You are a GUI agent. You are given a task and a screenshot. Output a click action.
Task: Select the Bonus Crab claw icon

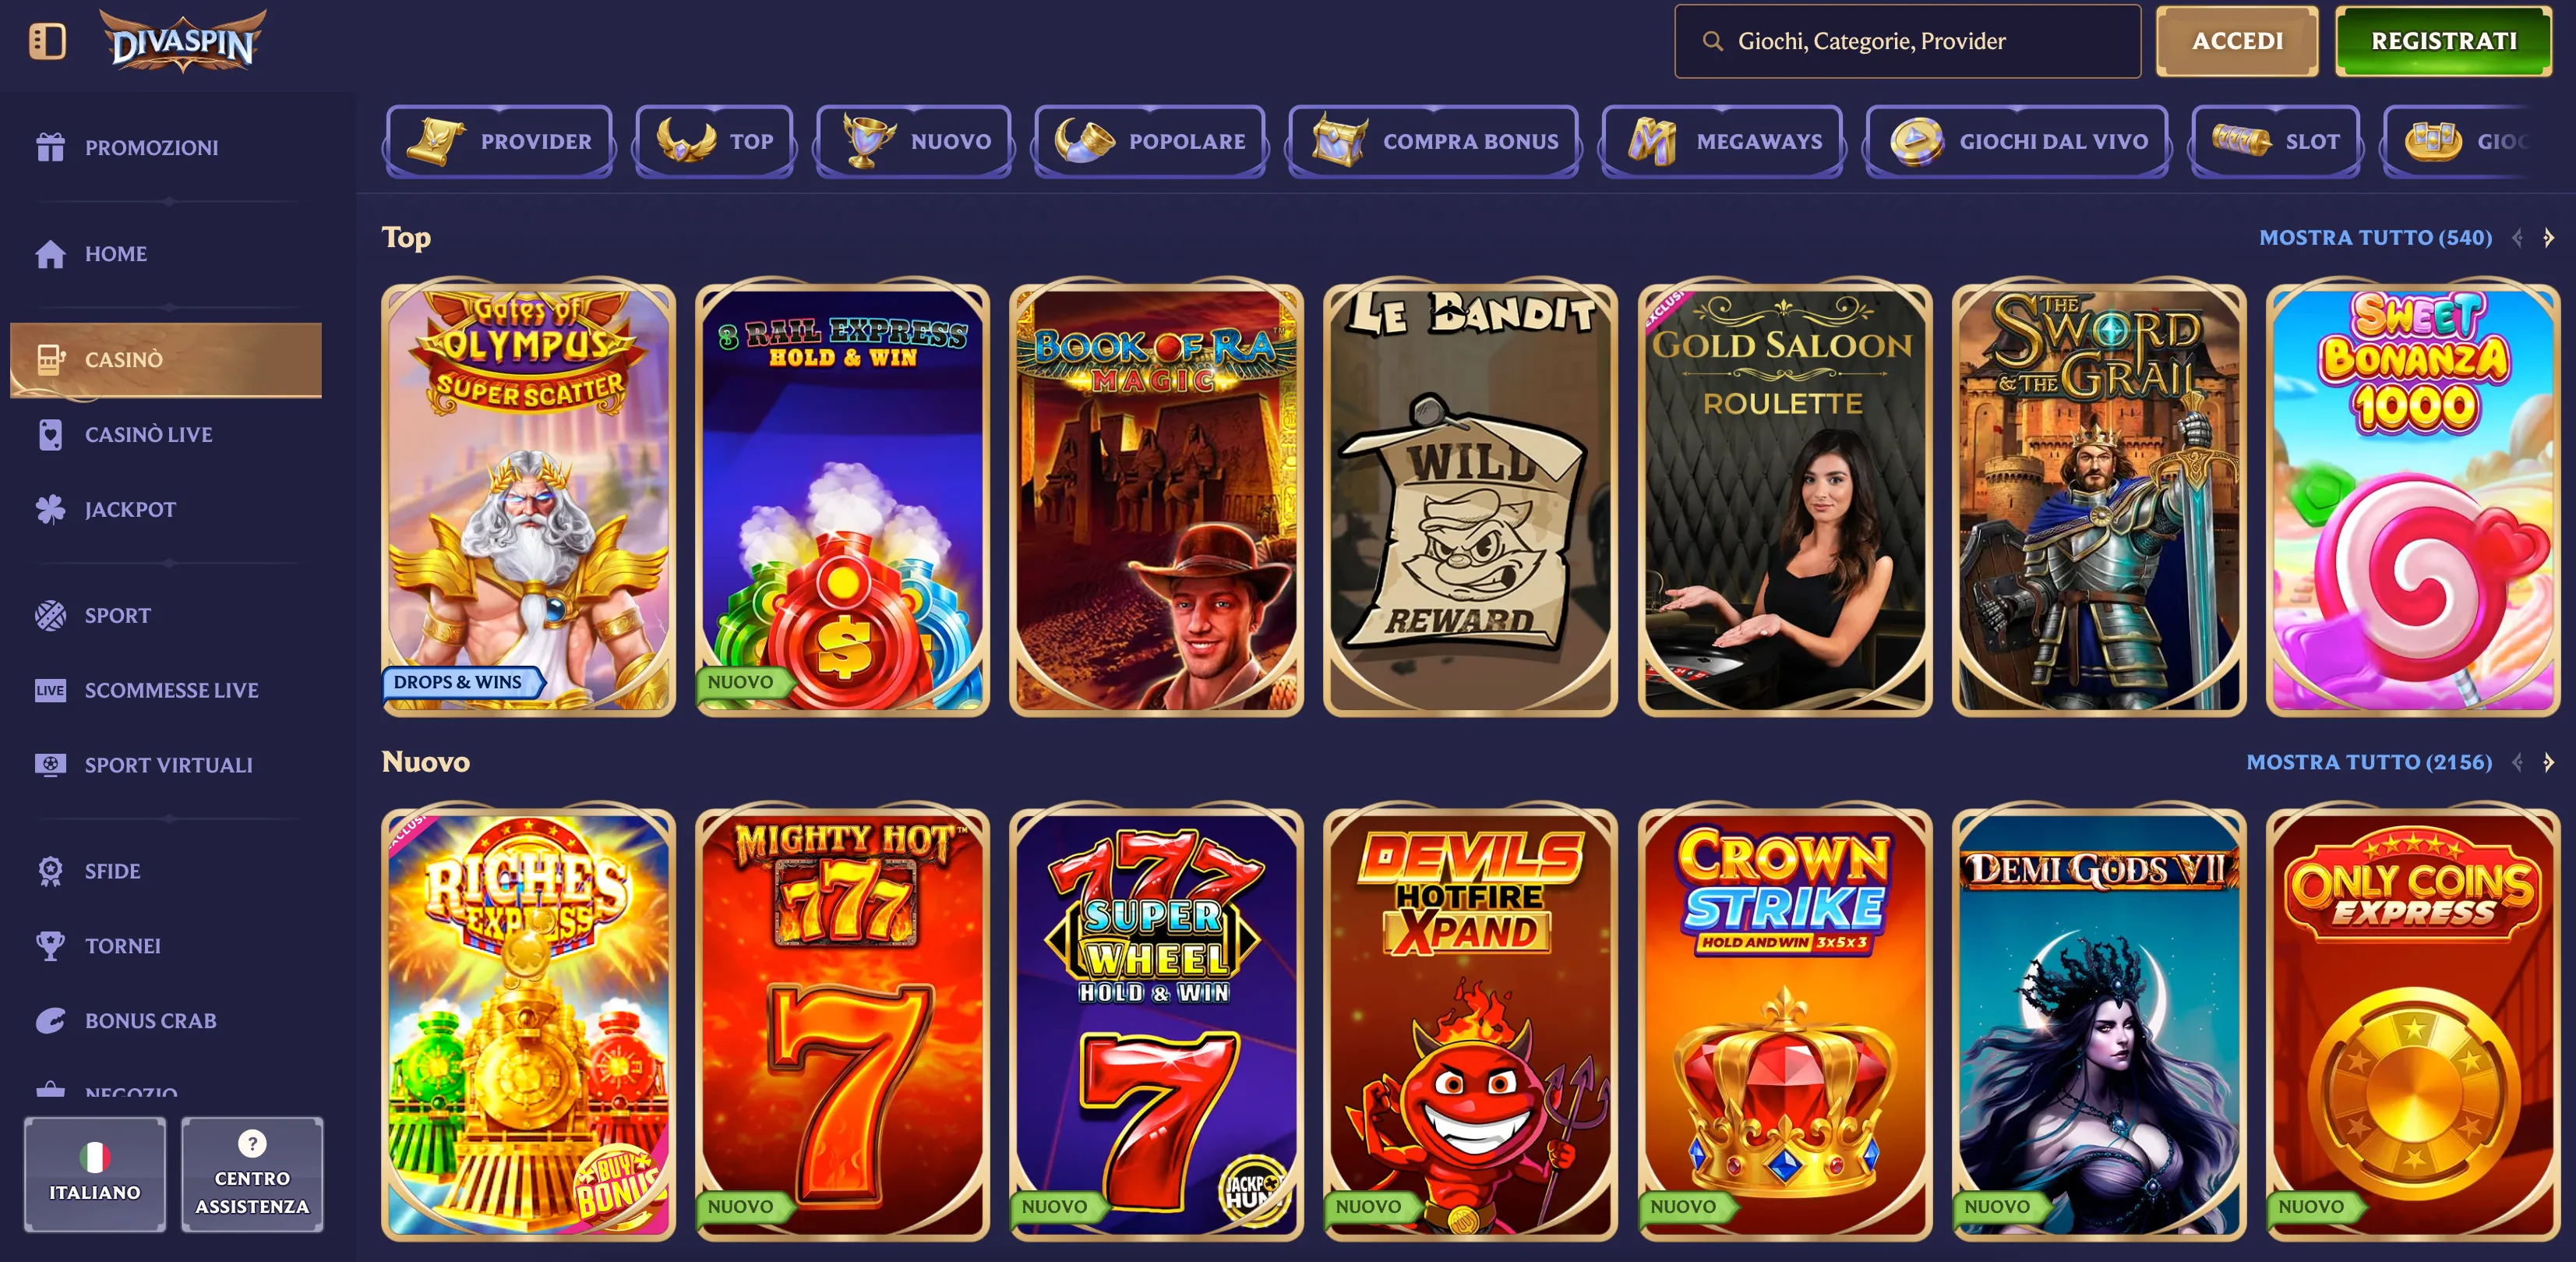pos(50,1020)
